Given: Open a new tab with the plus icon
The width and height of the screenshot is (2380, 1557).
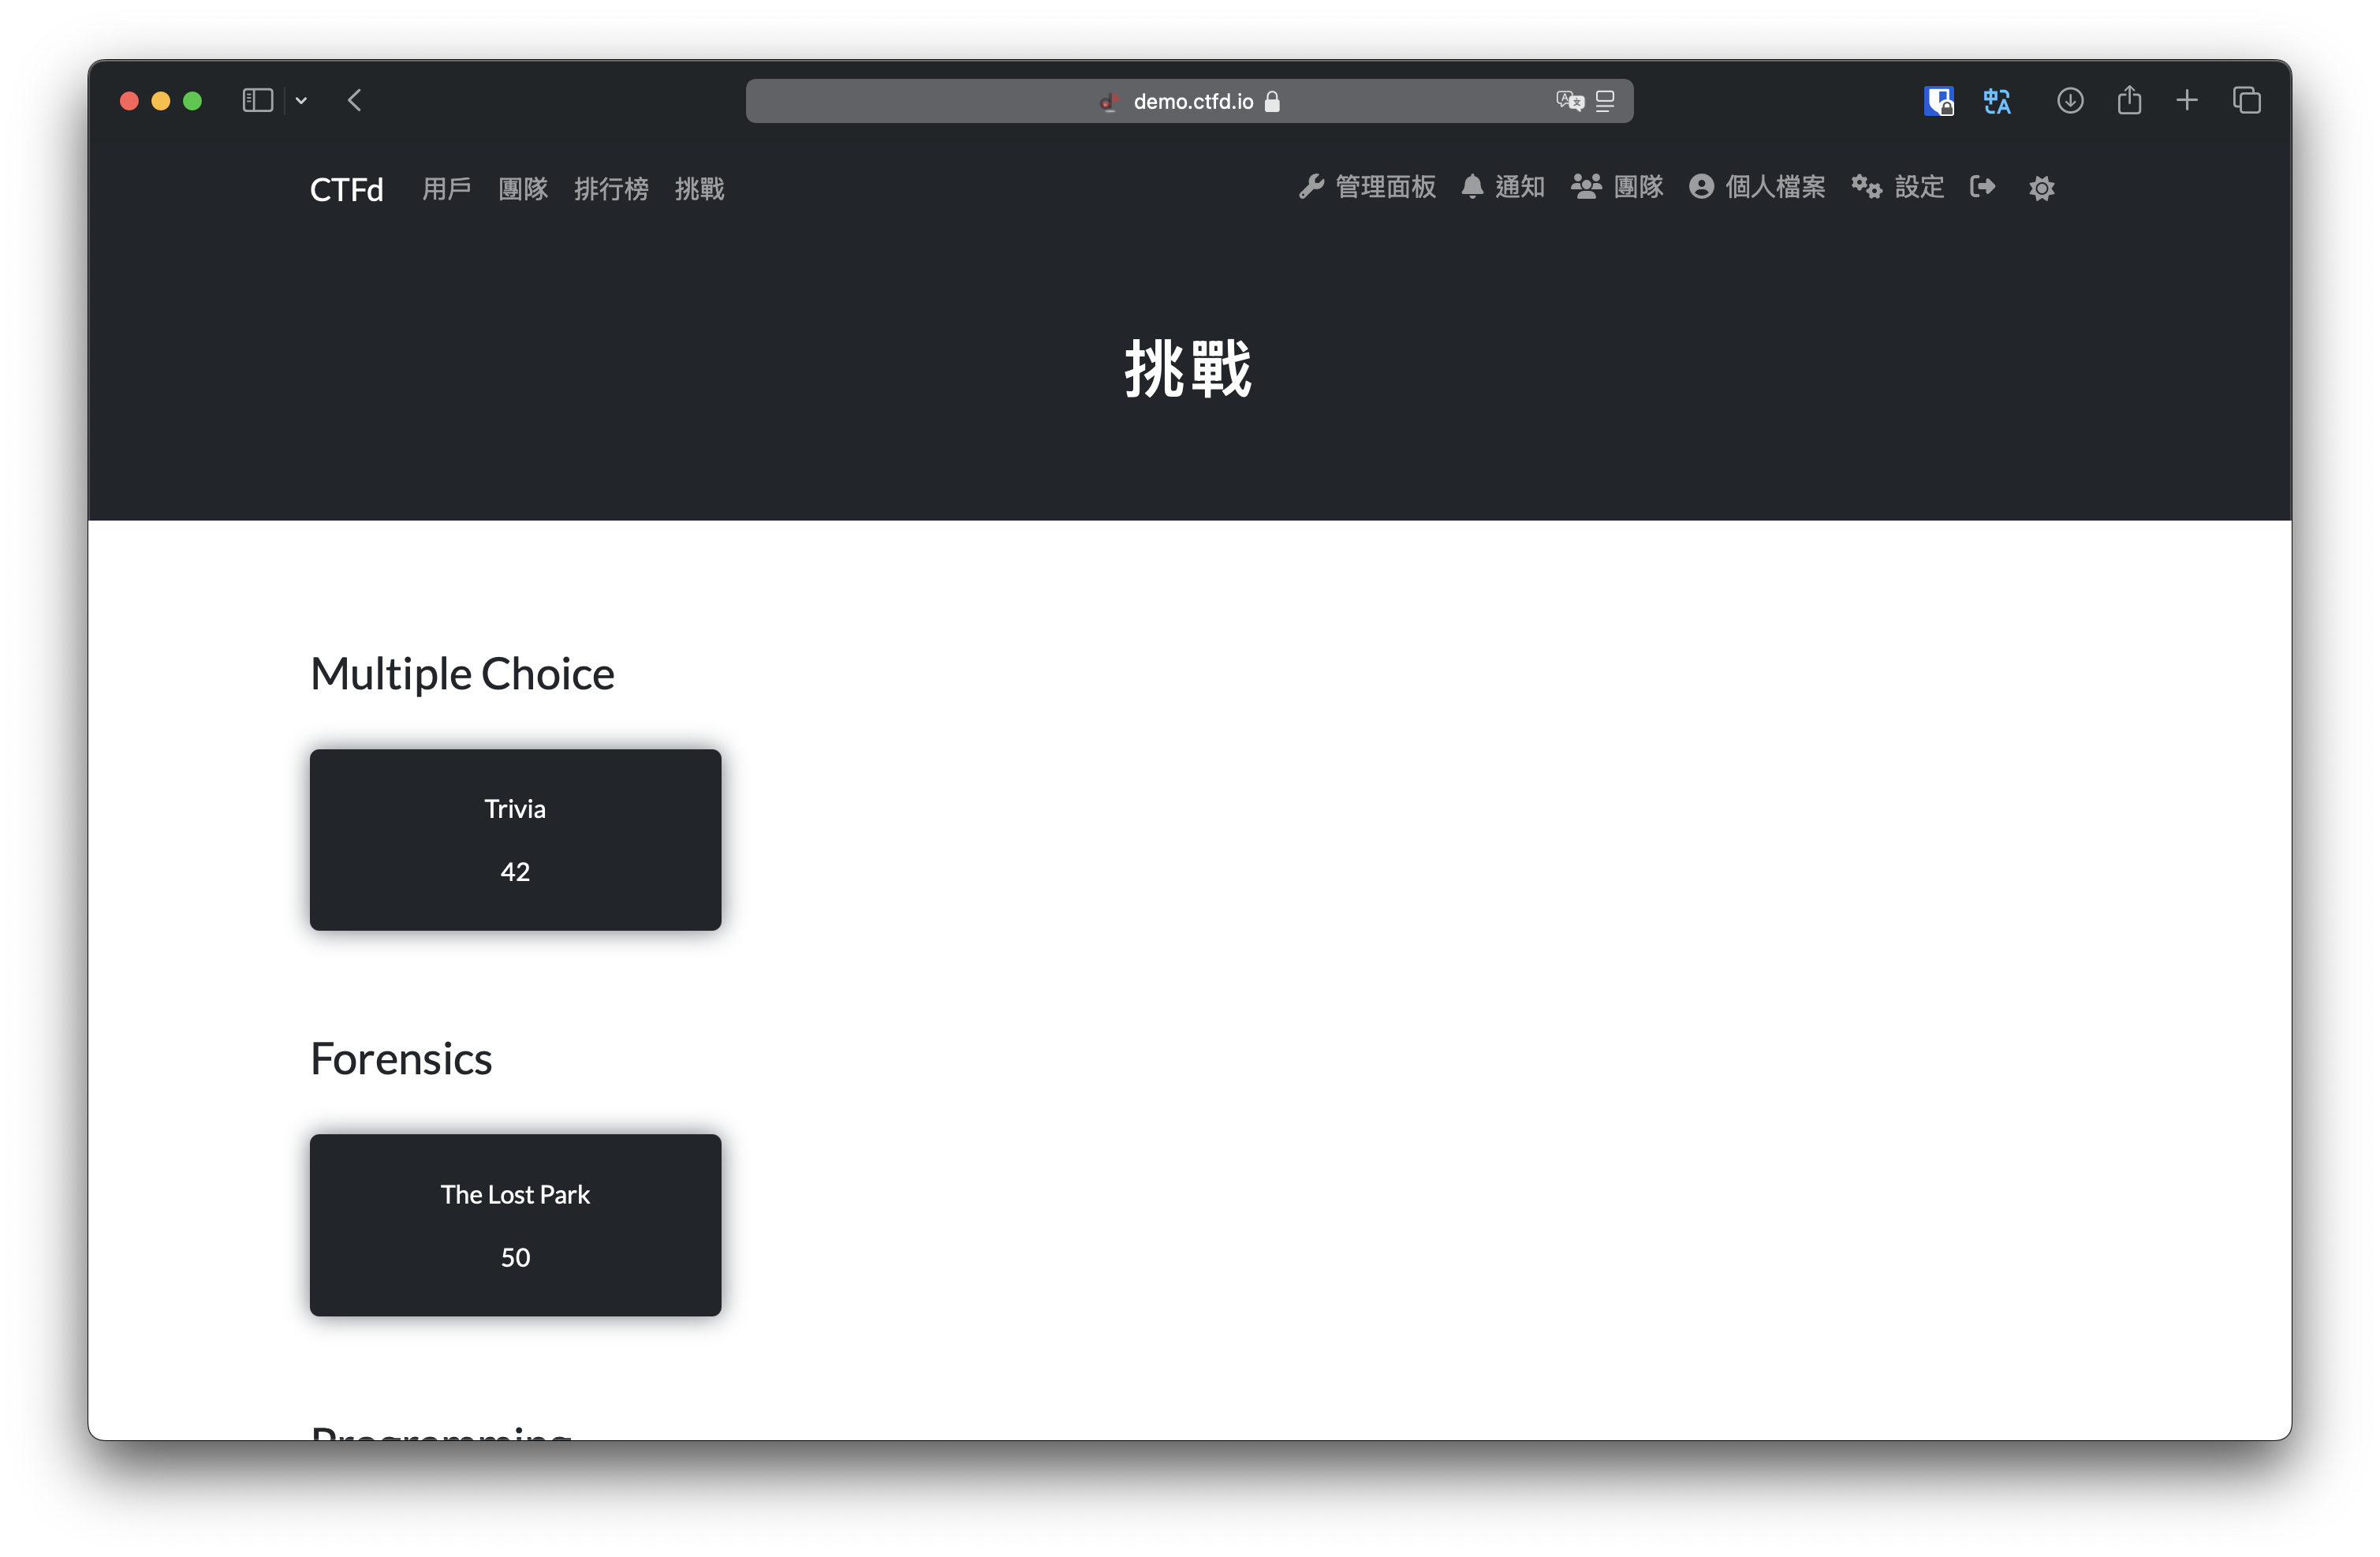Looking at the screenshot, I should [x=2187, y=100].
